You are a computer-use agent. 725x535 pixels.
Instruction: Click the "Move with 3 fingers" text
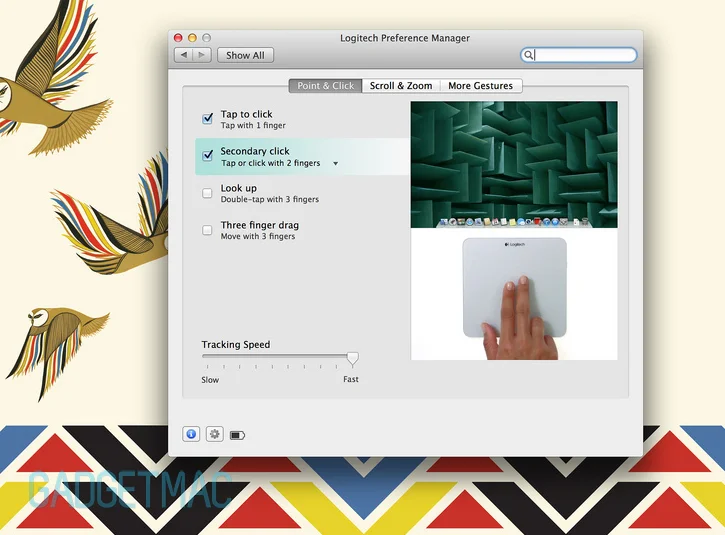(258, 236)
